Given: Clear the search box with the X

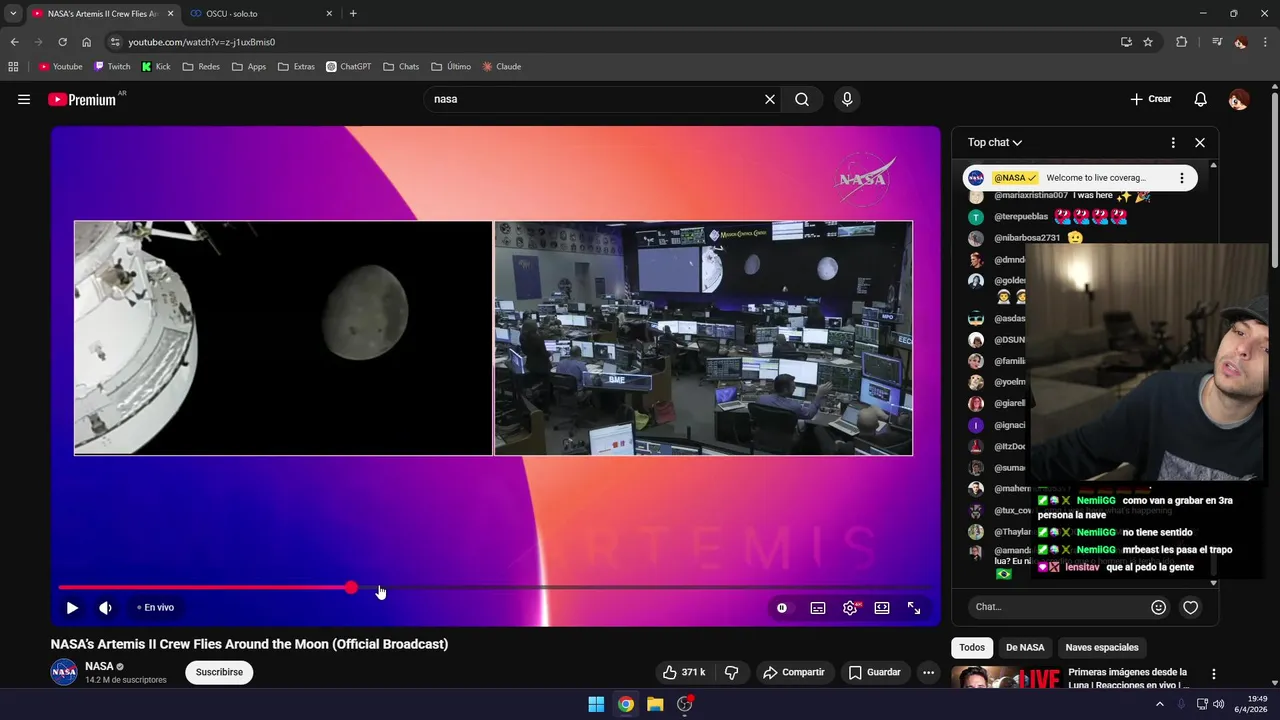Looking at the screenshot, I should (770, 99).
